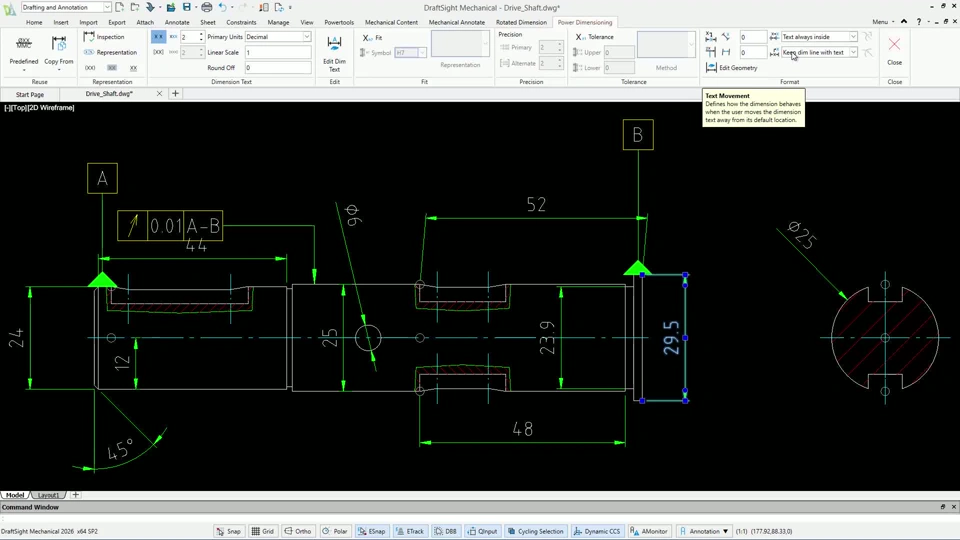This screenshot has width=960, height=540.
Task: Close the Drive_Shaft.dwg document tab
Action: coord(159,94)
